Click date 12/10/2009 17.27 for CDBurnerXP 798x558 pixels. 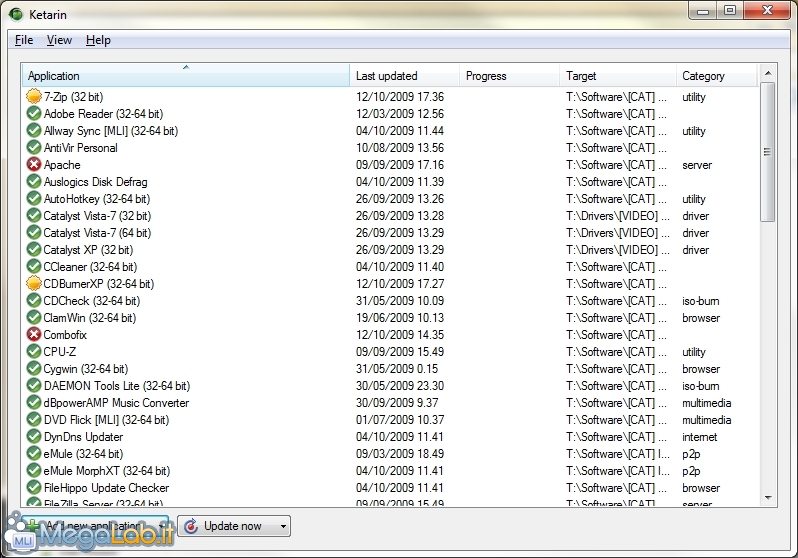[x=400, y=284]
